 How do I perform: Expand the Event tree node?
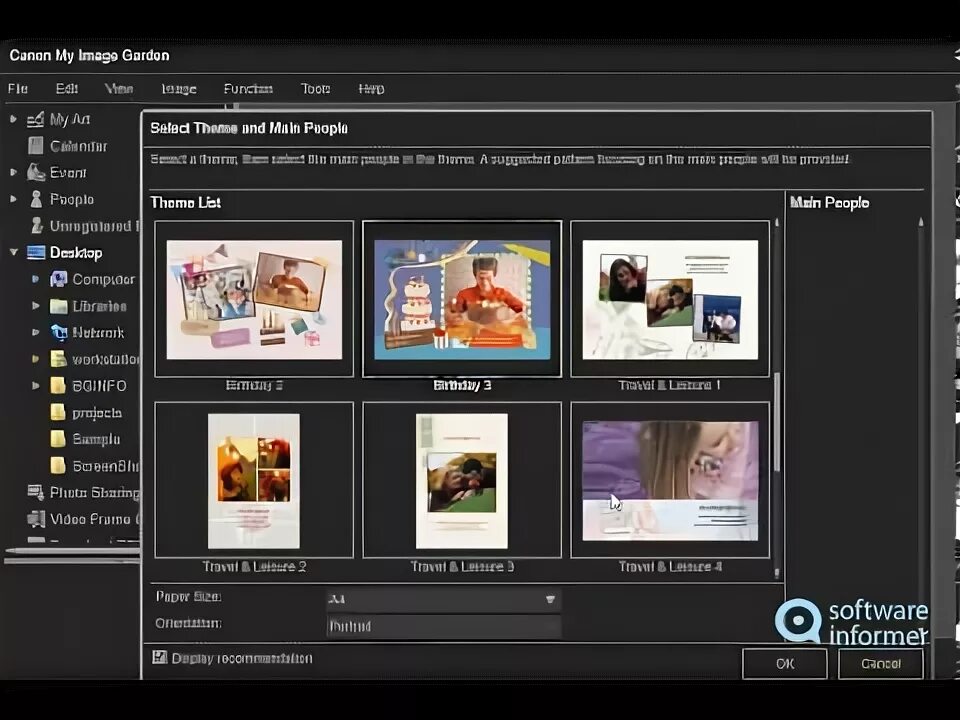tap(13, 173)
